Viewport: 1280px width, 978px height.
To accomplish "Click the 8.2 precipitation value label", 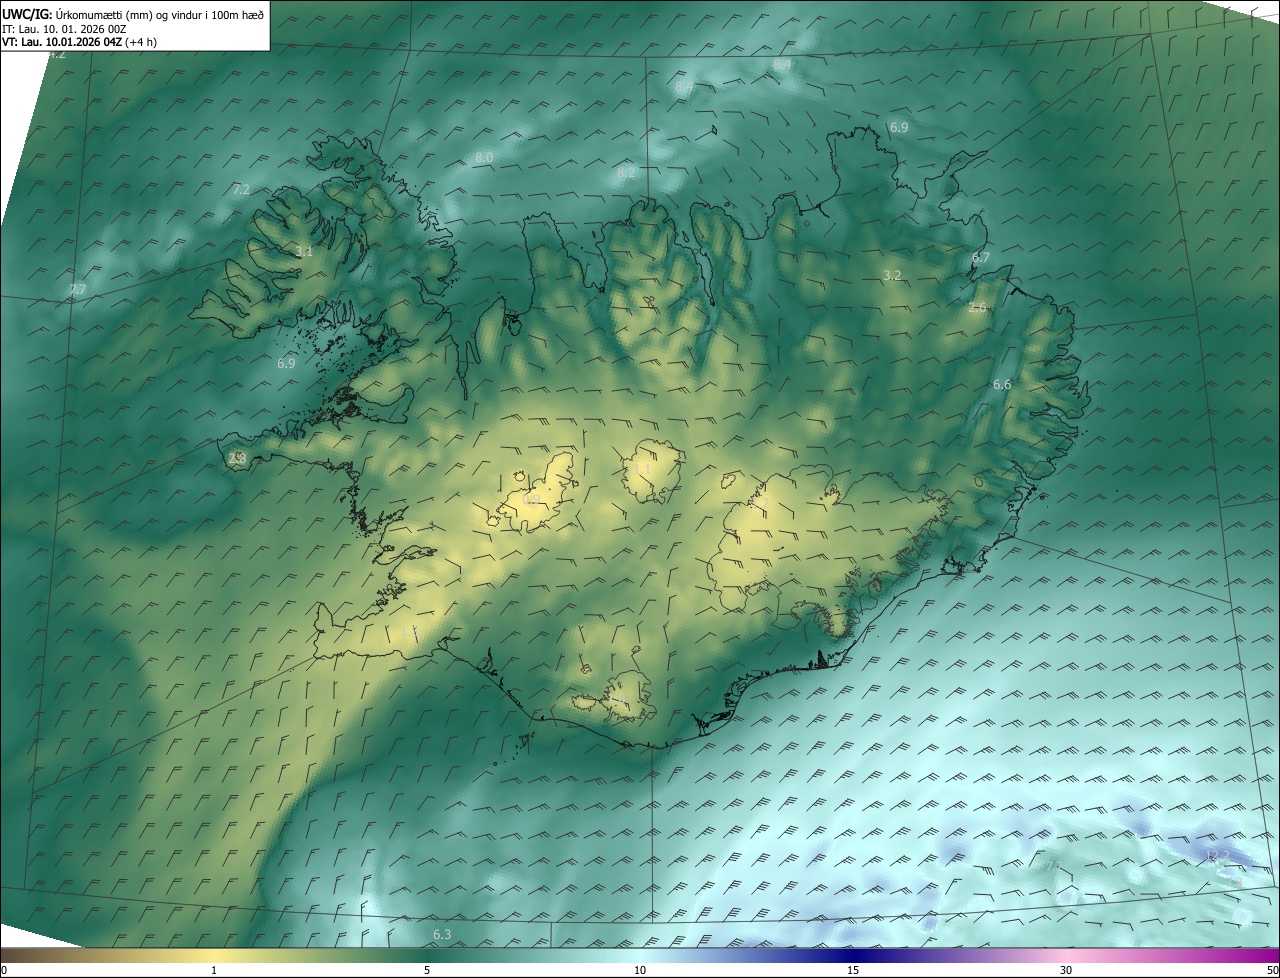I will (626, 173).
